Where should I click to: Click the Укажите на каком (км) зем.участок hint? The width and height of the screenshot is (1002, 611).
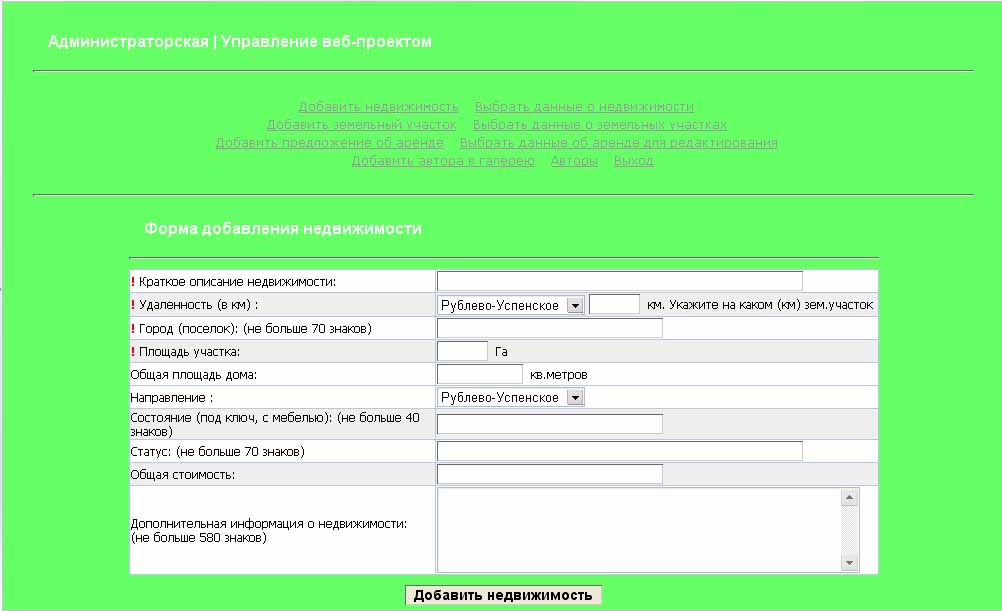tap(771, 305)
